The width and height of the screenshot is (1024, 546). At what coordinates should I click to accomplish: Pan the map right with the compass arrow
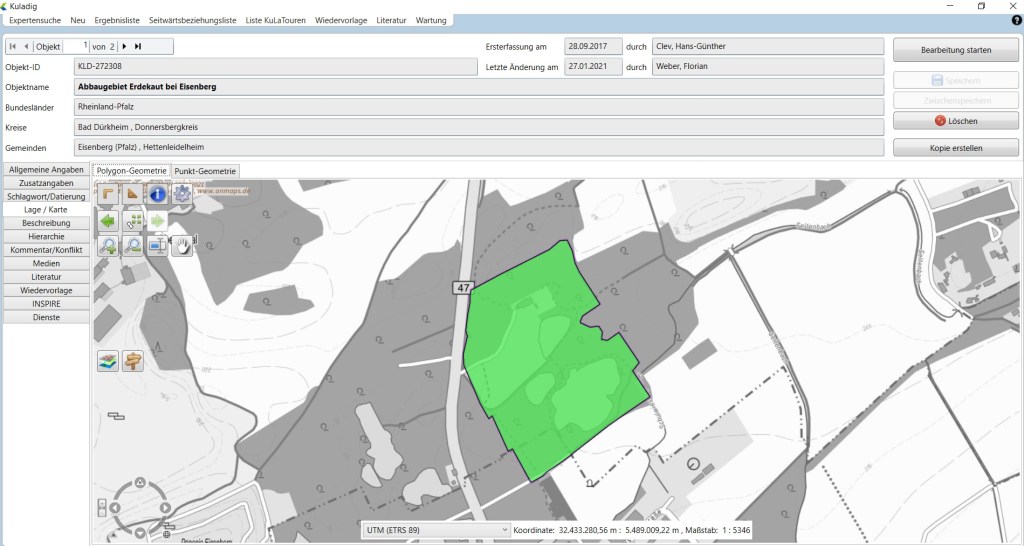click(x=165, y=508)
